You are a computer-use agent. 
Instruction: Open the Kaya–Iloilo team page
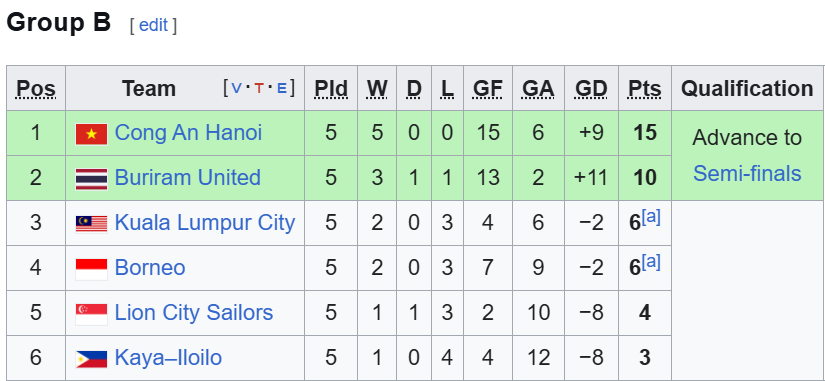click(168, 358)
